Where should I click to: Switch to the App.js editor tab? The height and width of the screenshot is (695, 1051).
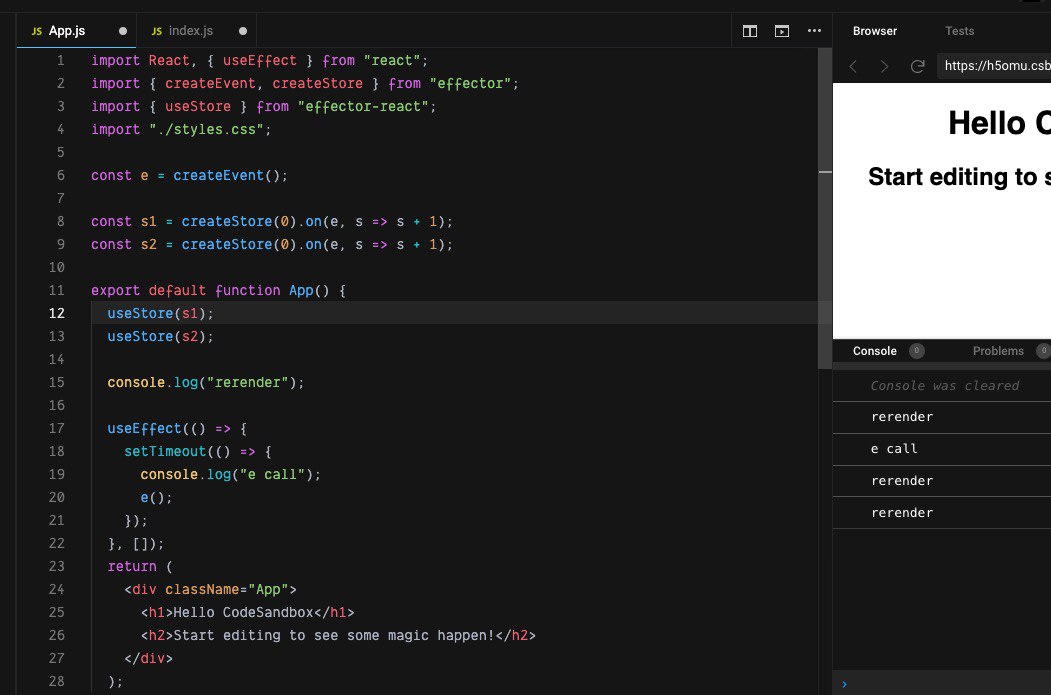76,31
